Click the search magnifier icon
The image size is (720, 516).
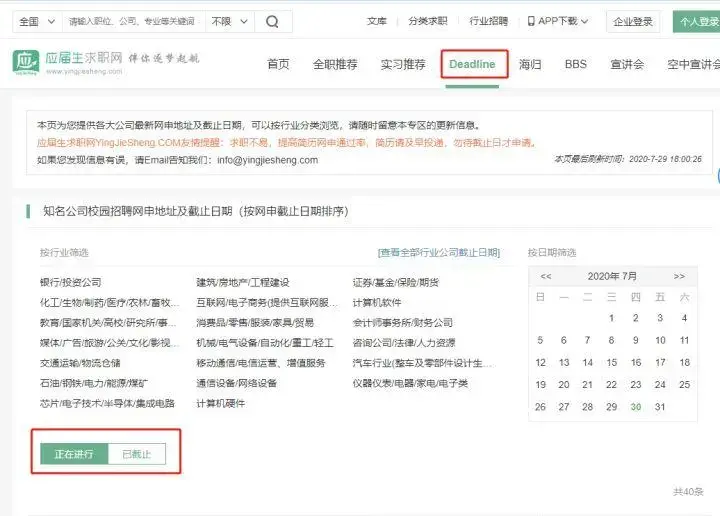[x=272, y=22]
